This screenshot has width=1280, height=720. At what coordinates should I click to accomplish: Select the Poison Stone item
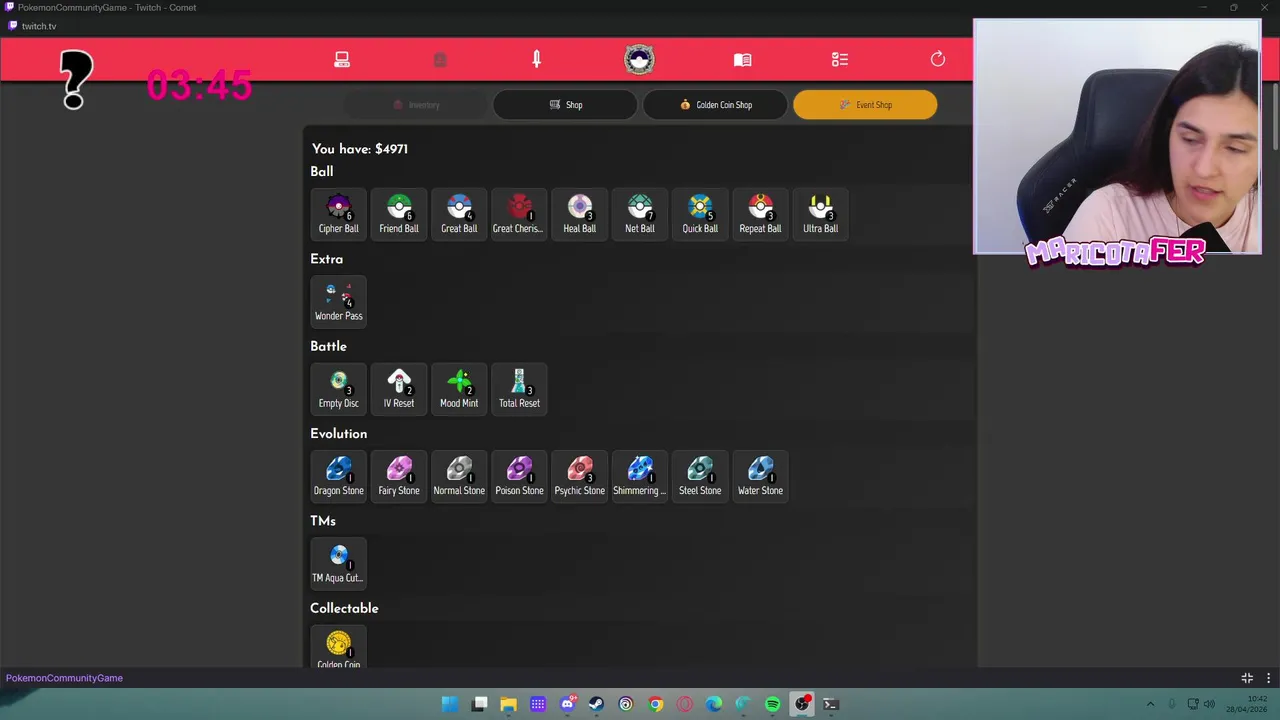pos(519,476)
